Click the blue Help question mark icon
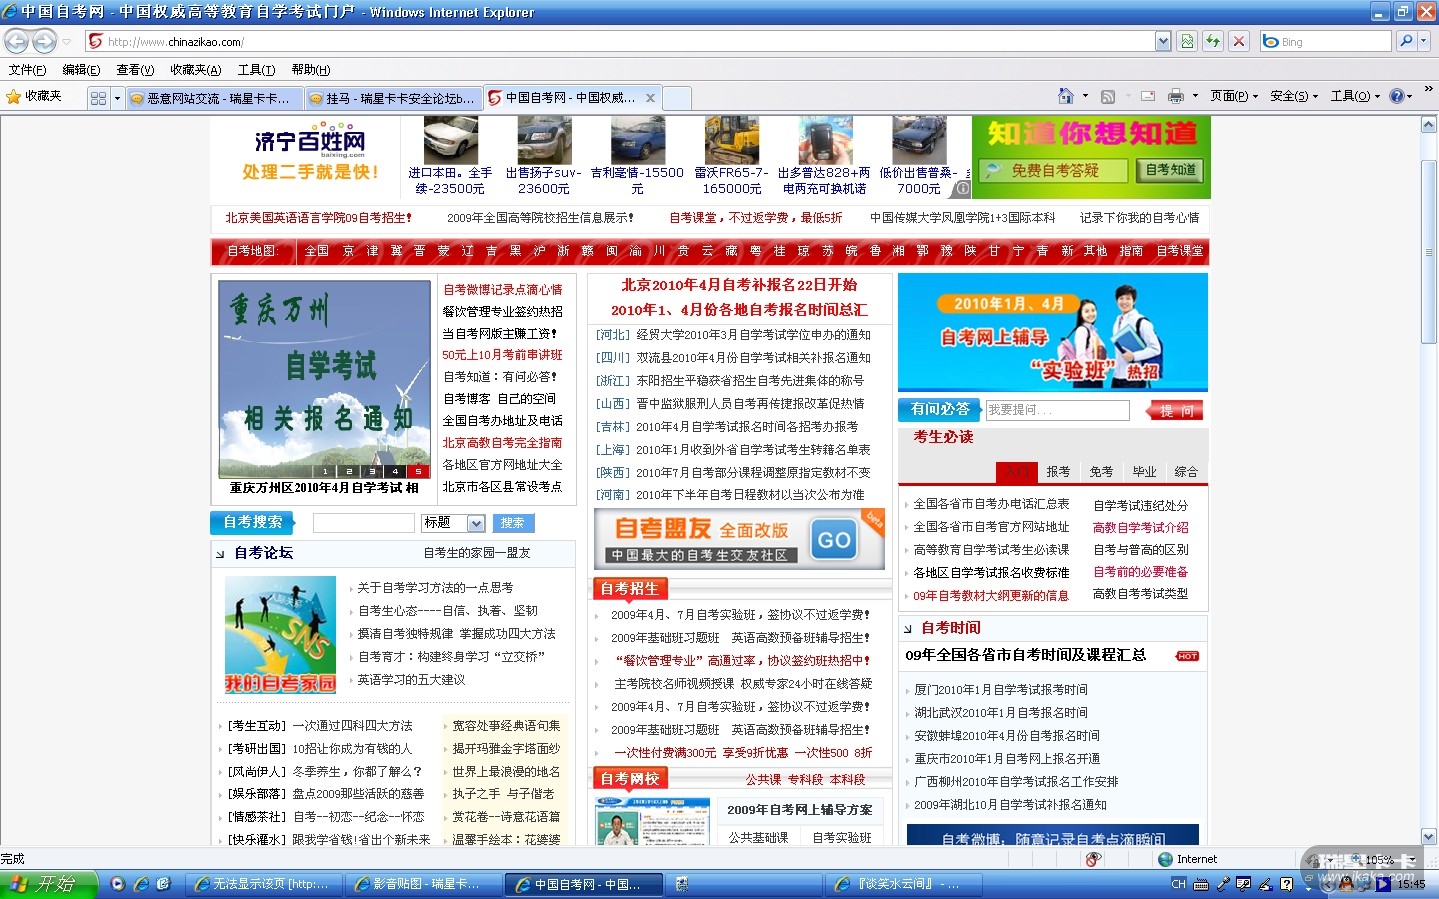The height and width of the screenshot is (899, 1439). tap(1397, 97)
